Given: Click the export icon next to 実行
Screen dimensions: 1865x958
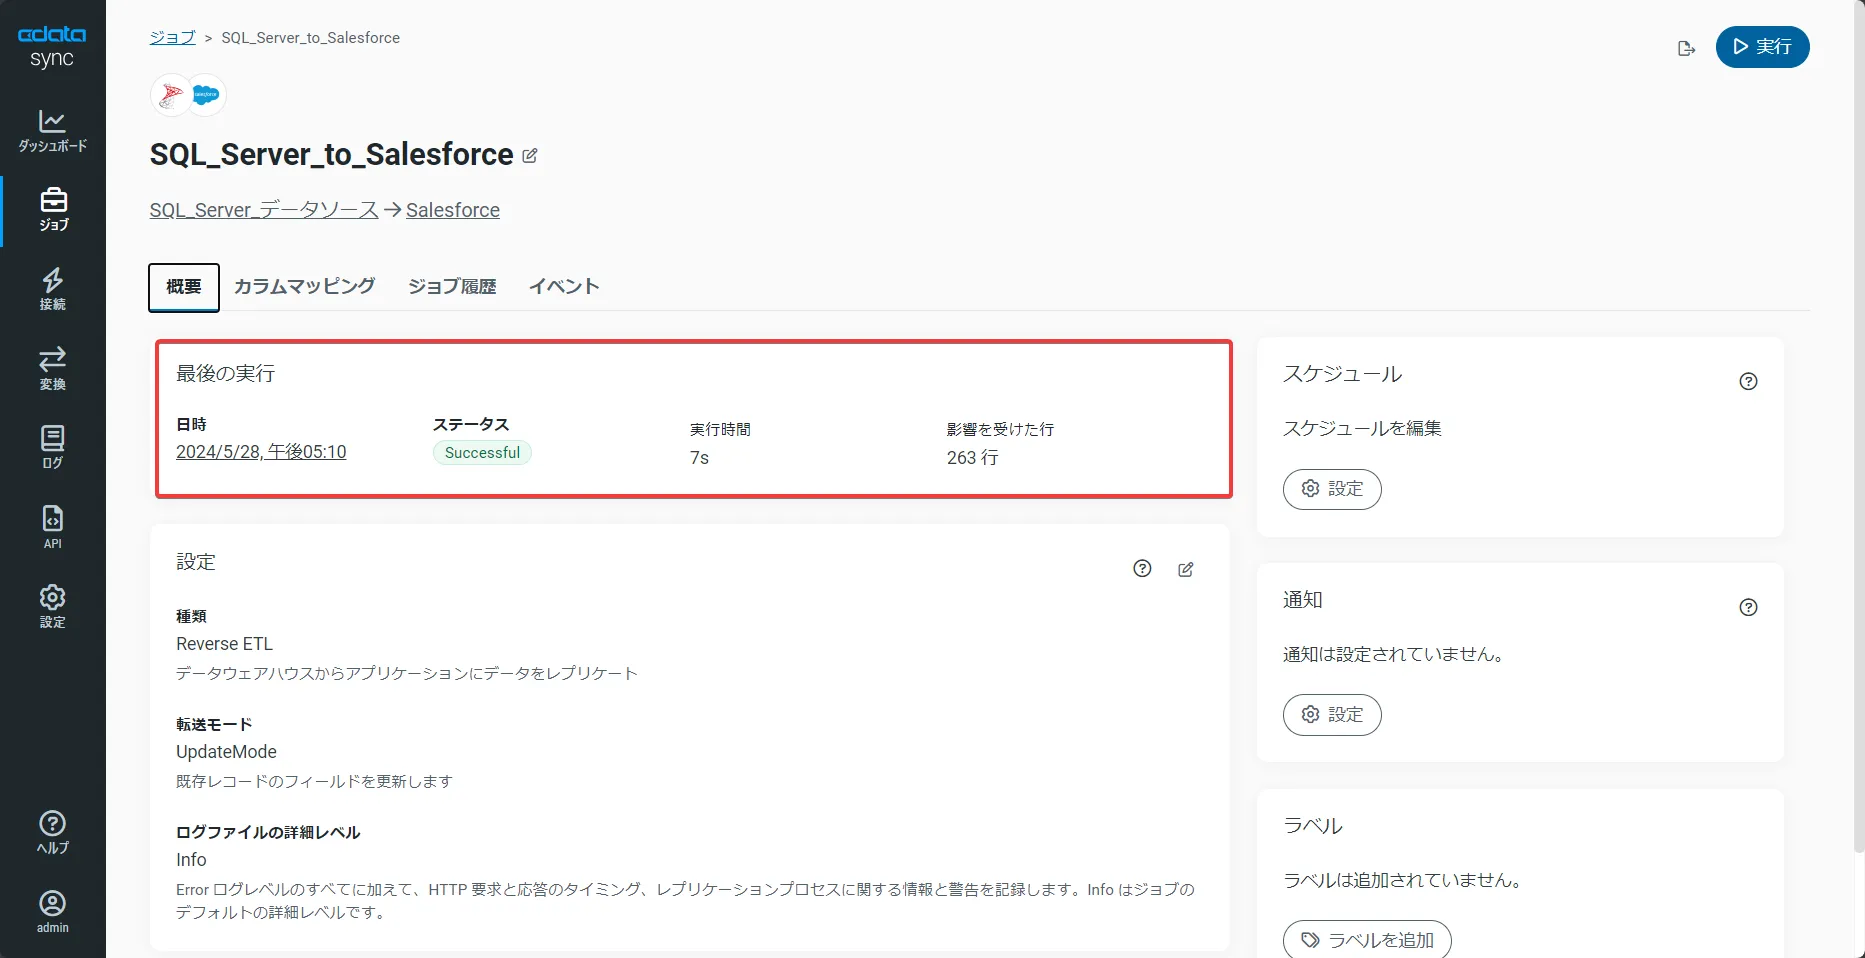Looking at the screenshot, I should tap(1686, 47).
